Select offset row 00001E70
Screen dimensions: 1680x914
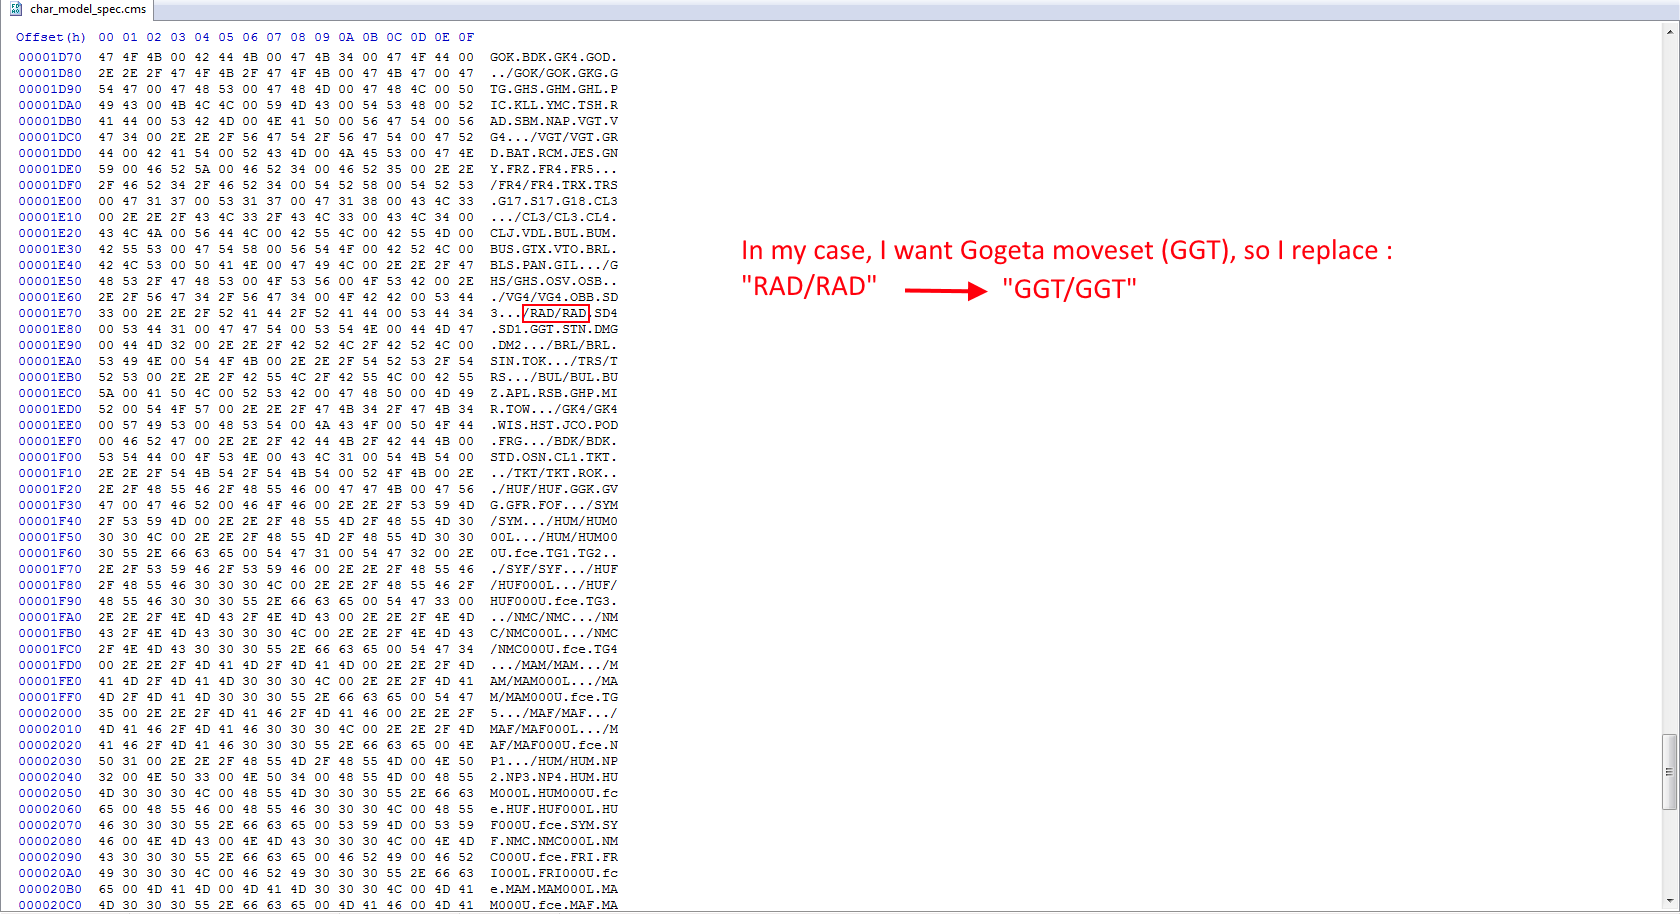pyautogui.click(x=50, y=313)
